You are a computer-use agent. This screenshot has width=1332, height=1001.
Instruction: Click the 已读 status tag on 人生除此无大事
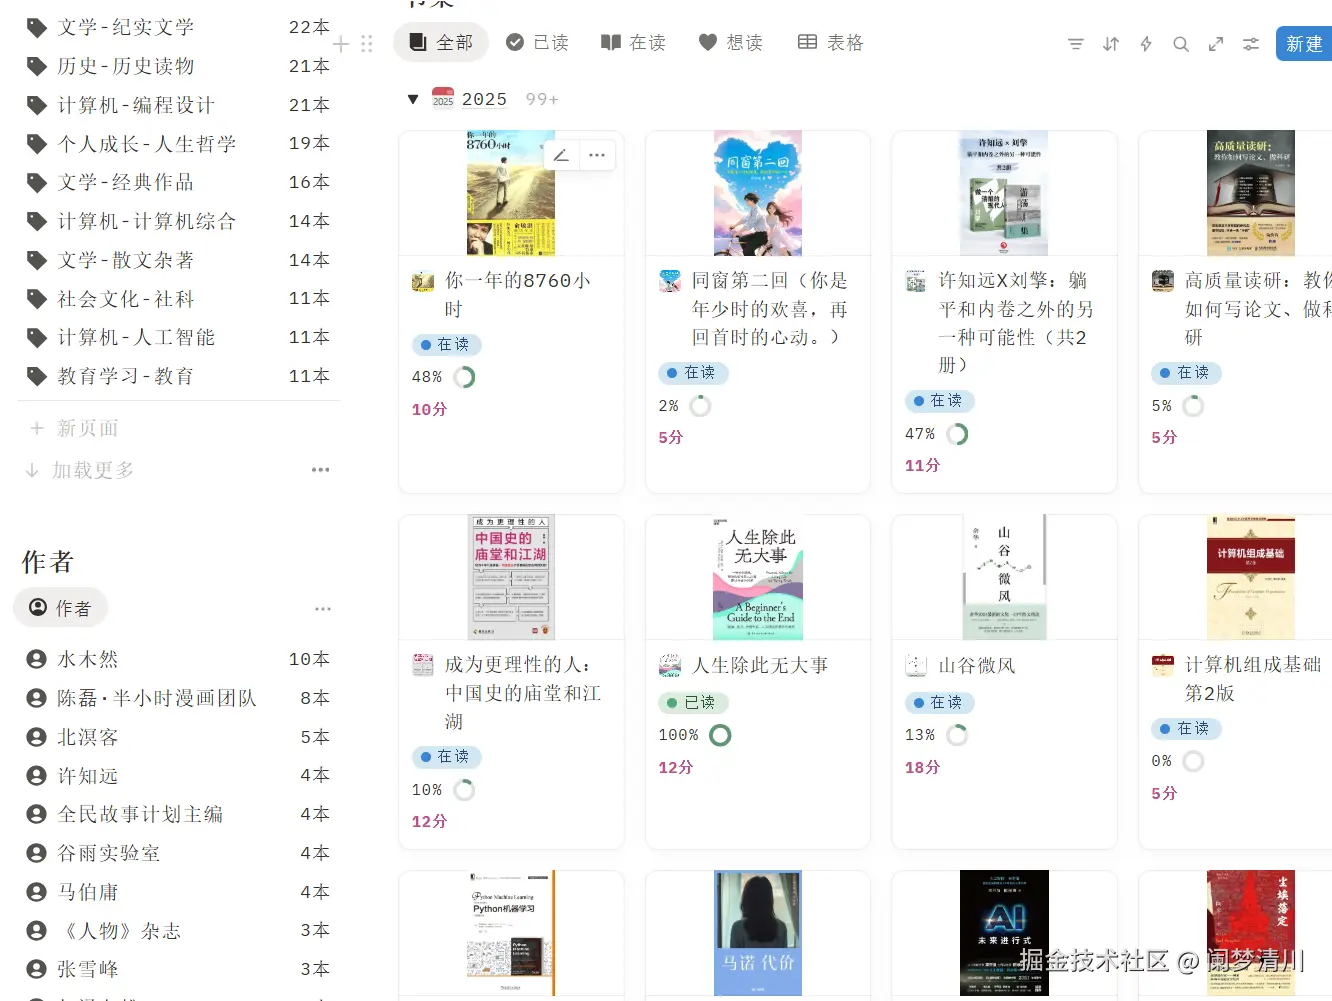(x=693, y=703)
